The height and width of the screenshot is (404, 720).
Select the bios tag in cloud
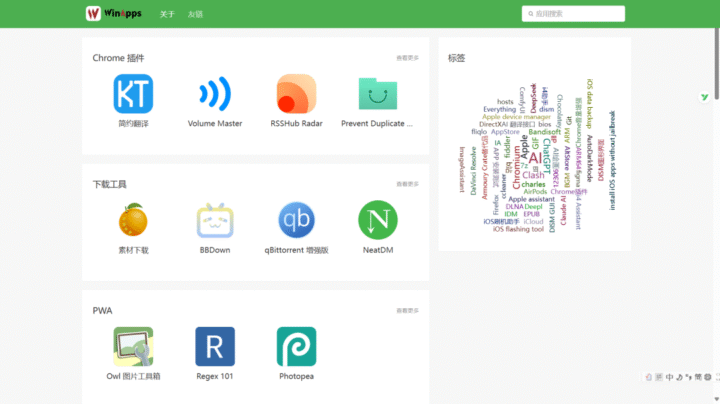point(545,124)
